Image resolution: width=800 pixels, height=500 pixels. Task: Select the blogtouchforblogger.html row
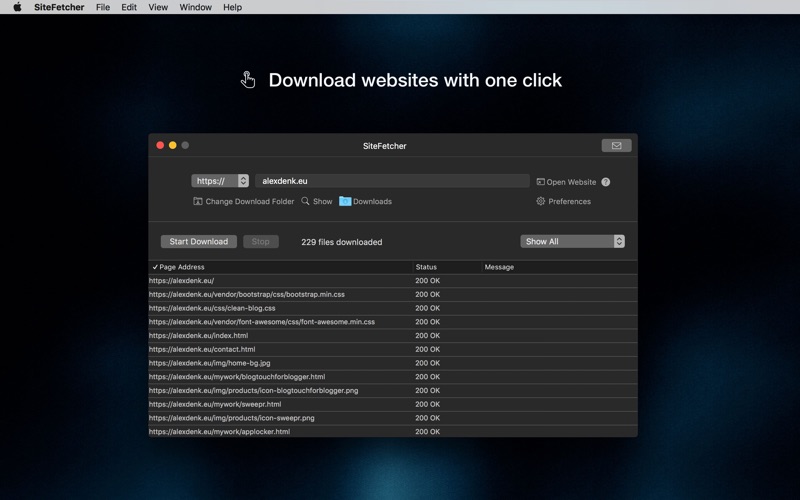click(x=393, y=377)
